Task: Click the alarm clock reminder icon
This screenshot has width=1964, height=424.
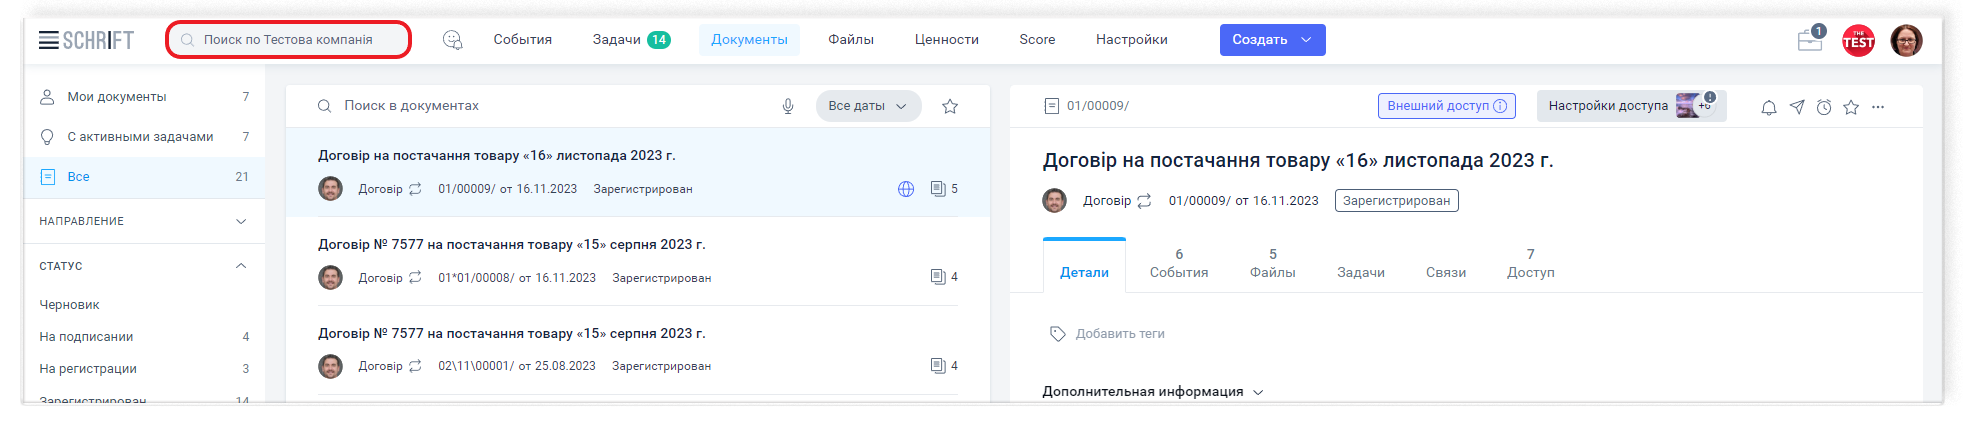Action: [x=1824, y=107]
